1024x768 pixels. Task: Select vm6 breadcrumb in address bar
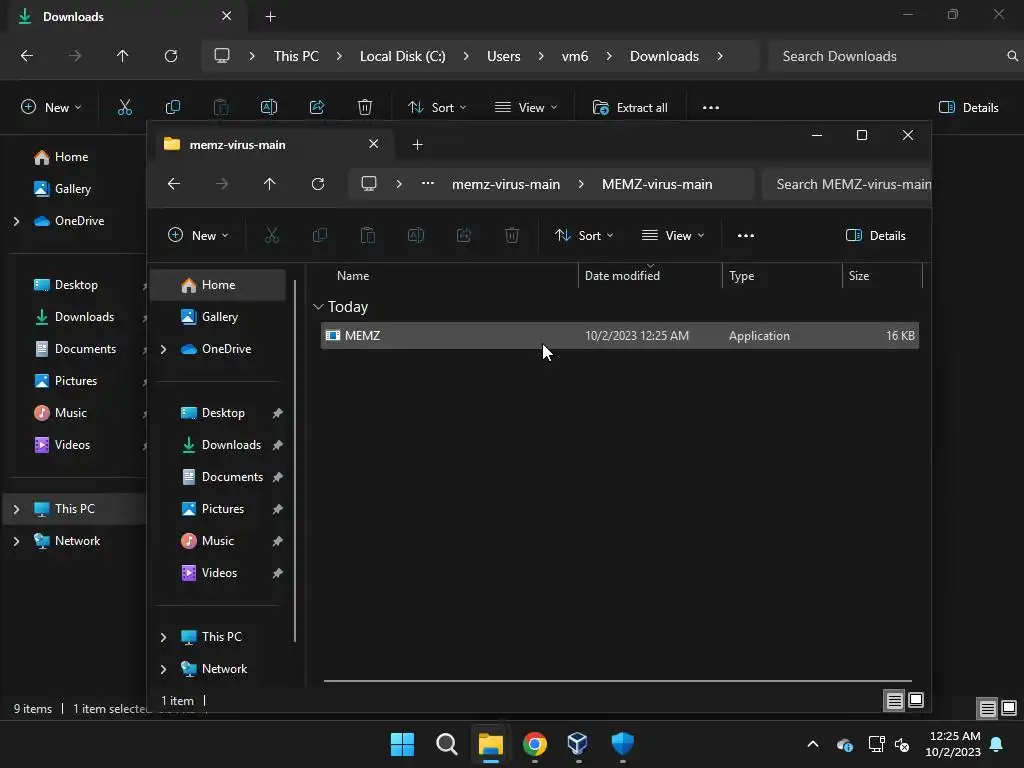pos(575,56)
